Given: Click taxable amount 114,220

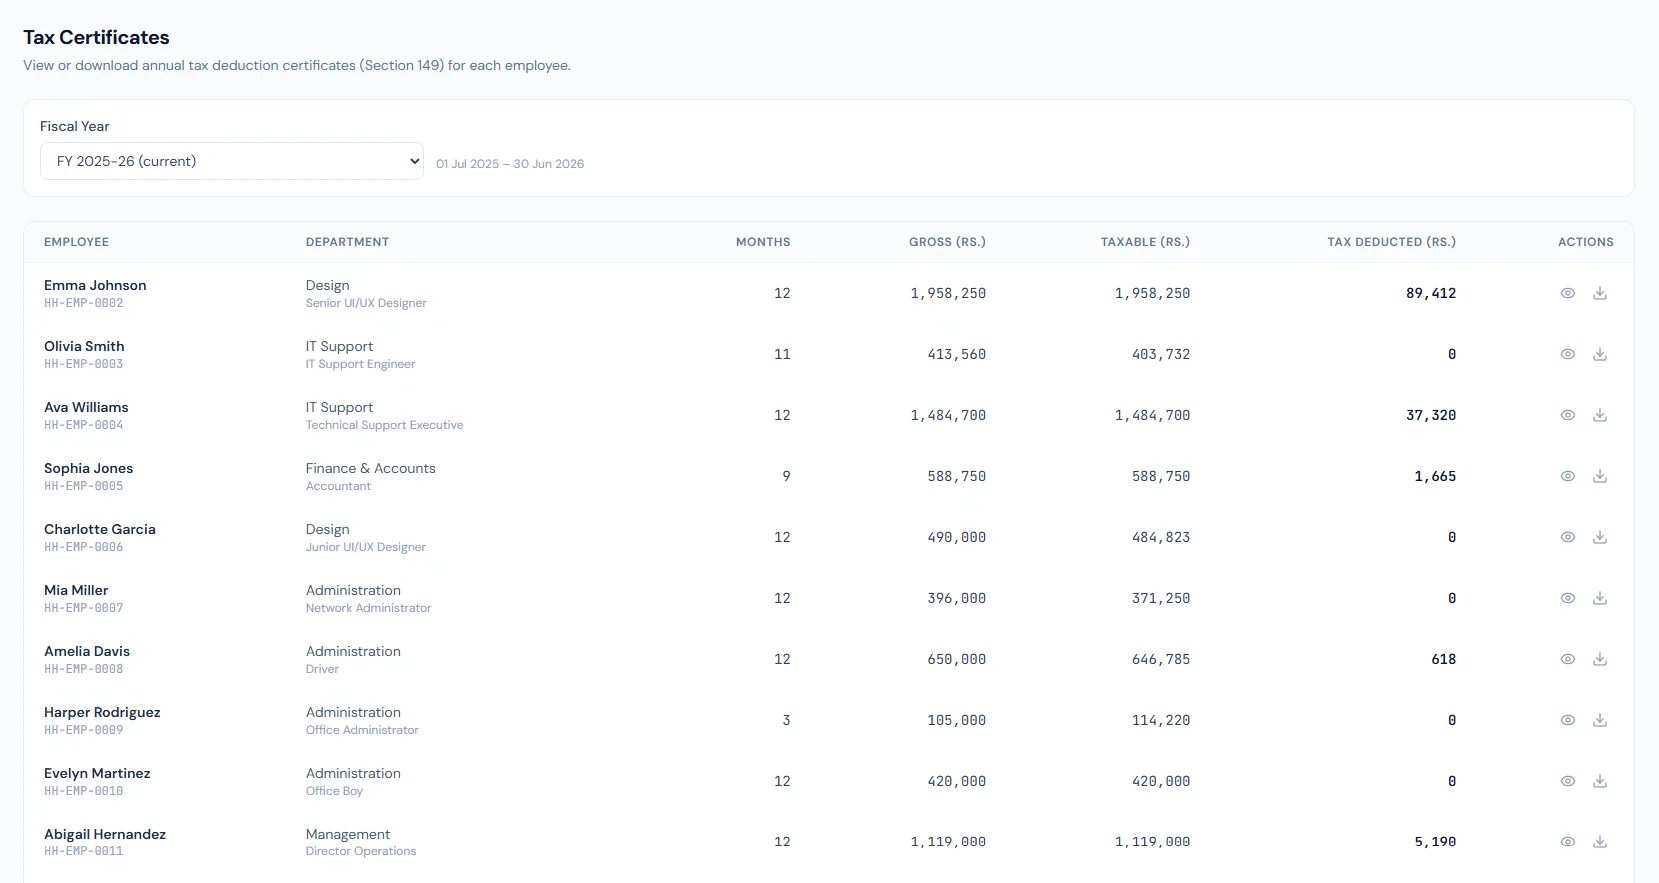Looking at the screenshot, I should point(1161,720).
